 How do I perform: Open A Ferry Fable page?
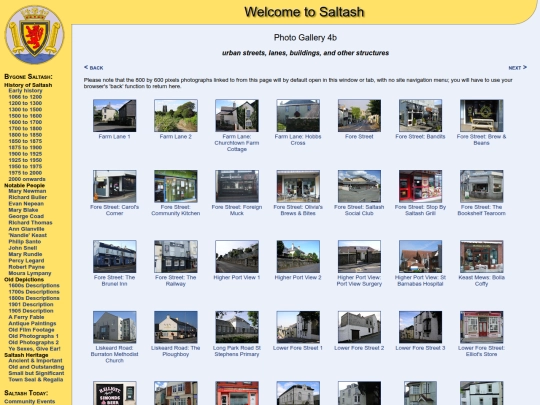click(x=26, y=317)
